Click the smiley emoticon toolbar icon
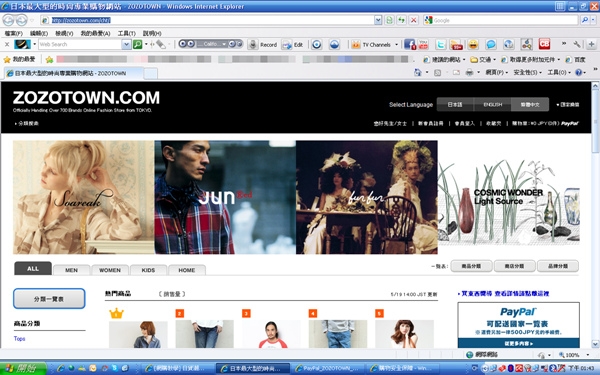This screenshot has width=600, height=375. pyautogui.click(x=473, y=44)
